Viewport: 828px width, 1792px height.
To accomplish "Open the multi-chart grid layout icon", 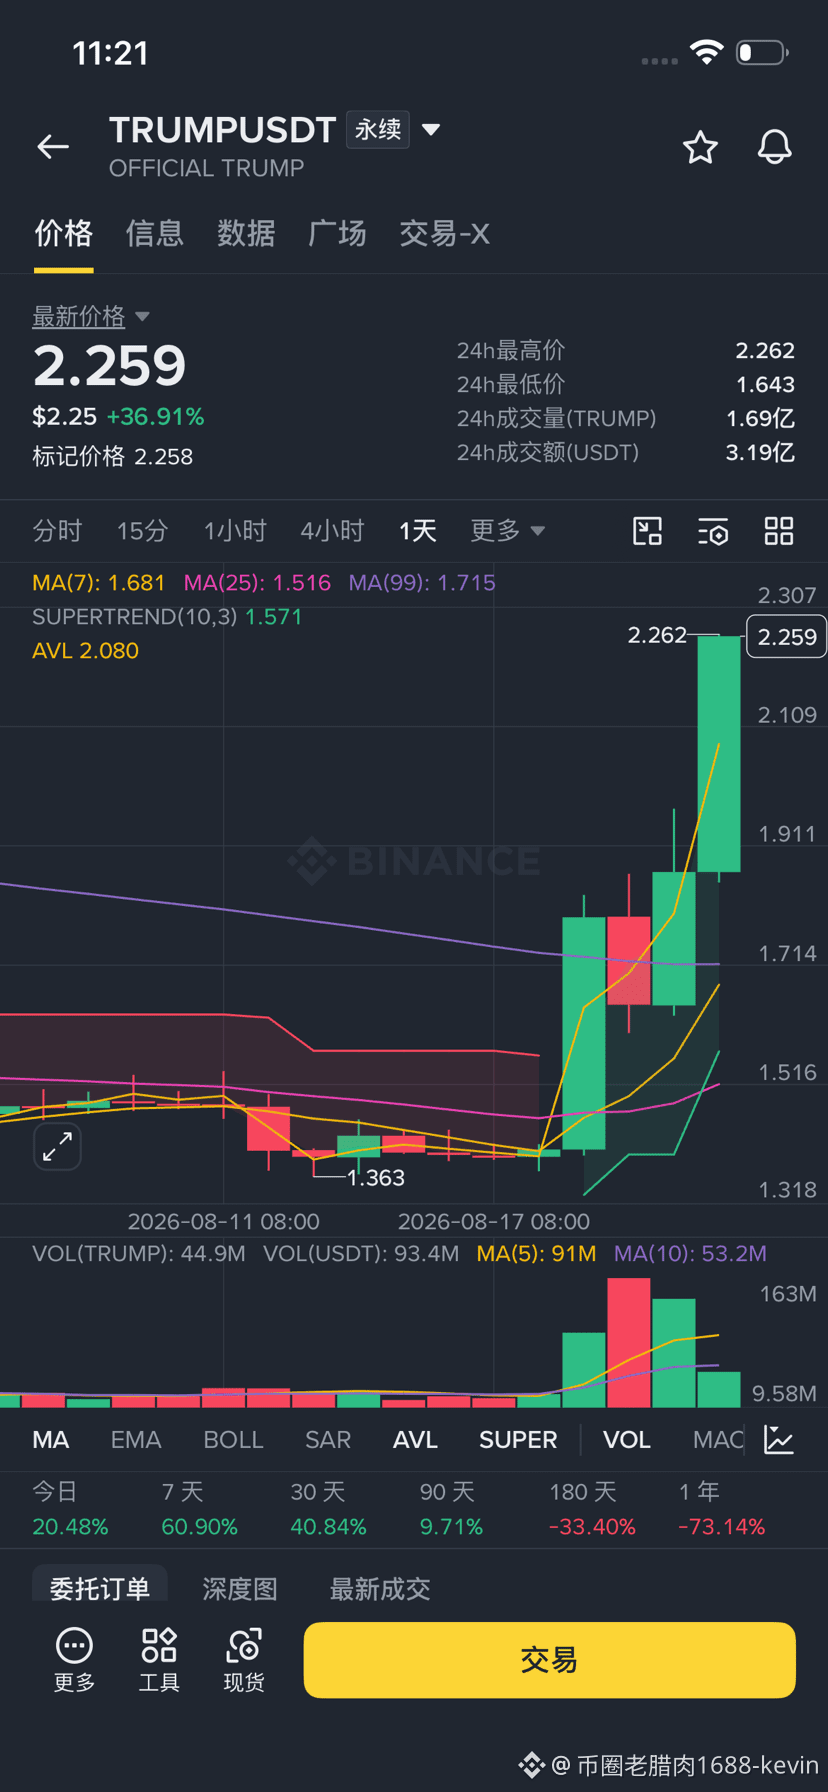I will coord(779,531).
